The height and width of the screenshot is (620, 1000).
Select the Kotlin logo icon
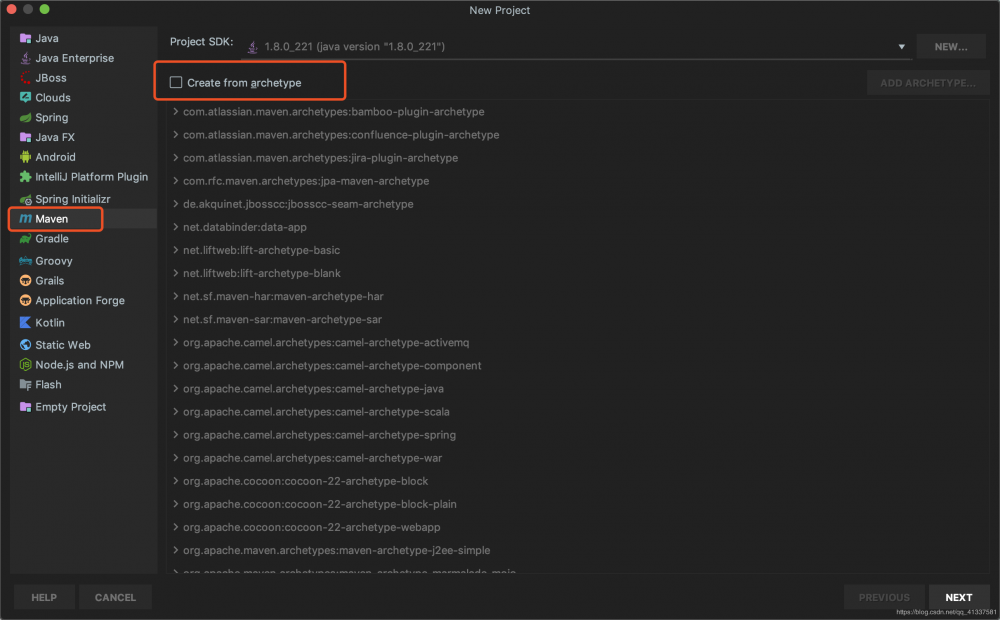click(x=26, y=323)
